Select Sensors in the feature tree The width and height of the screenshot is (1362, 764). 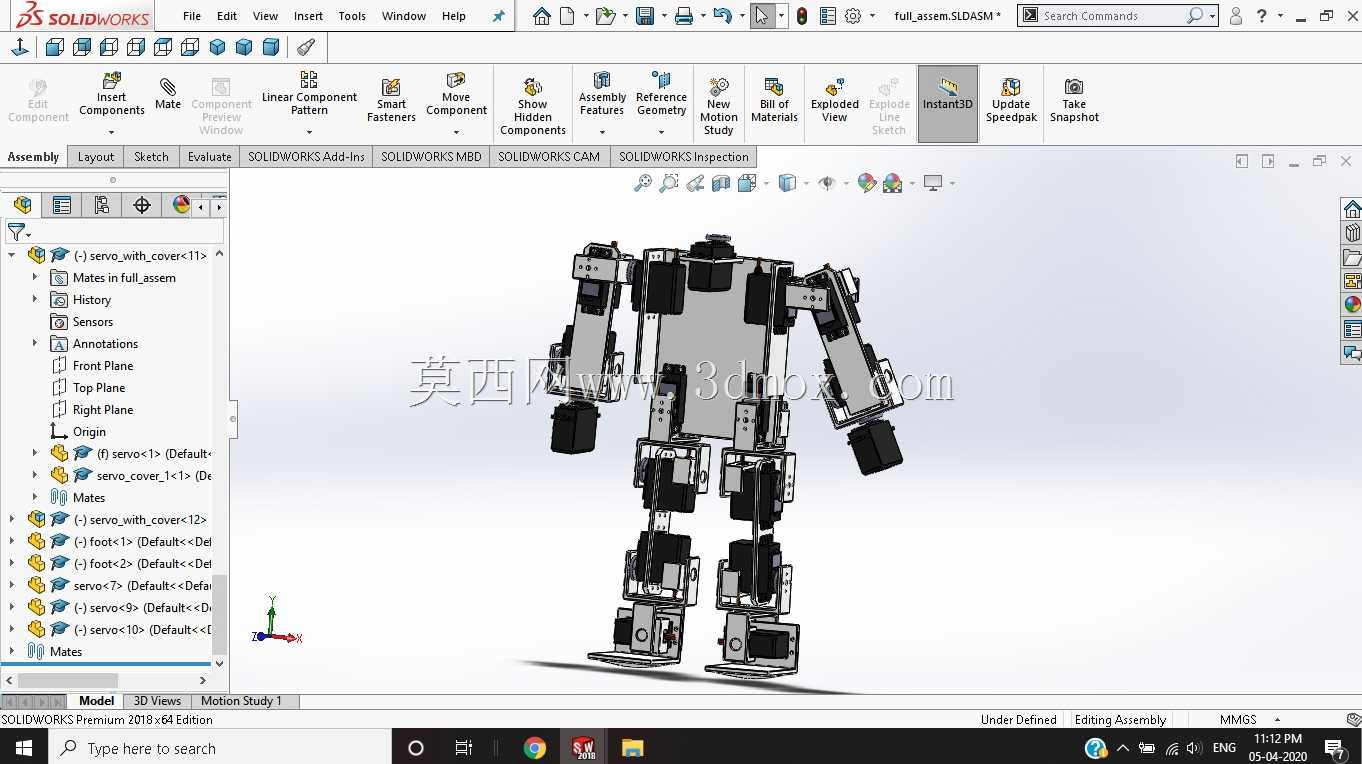pos(93,322)
